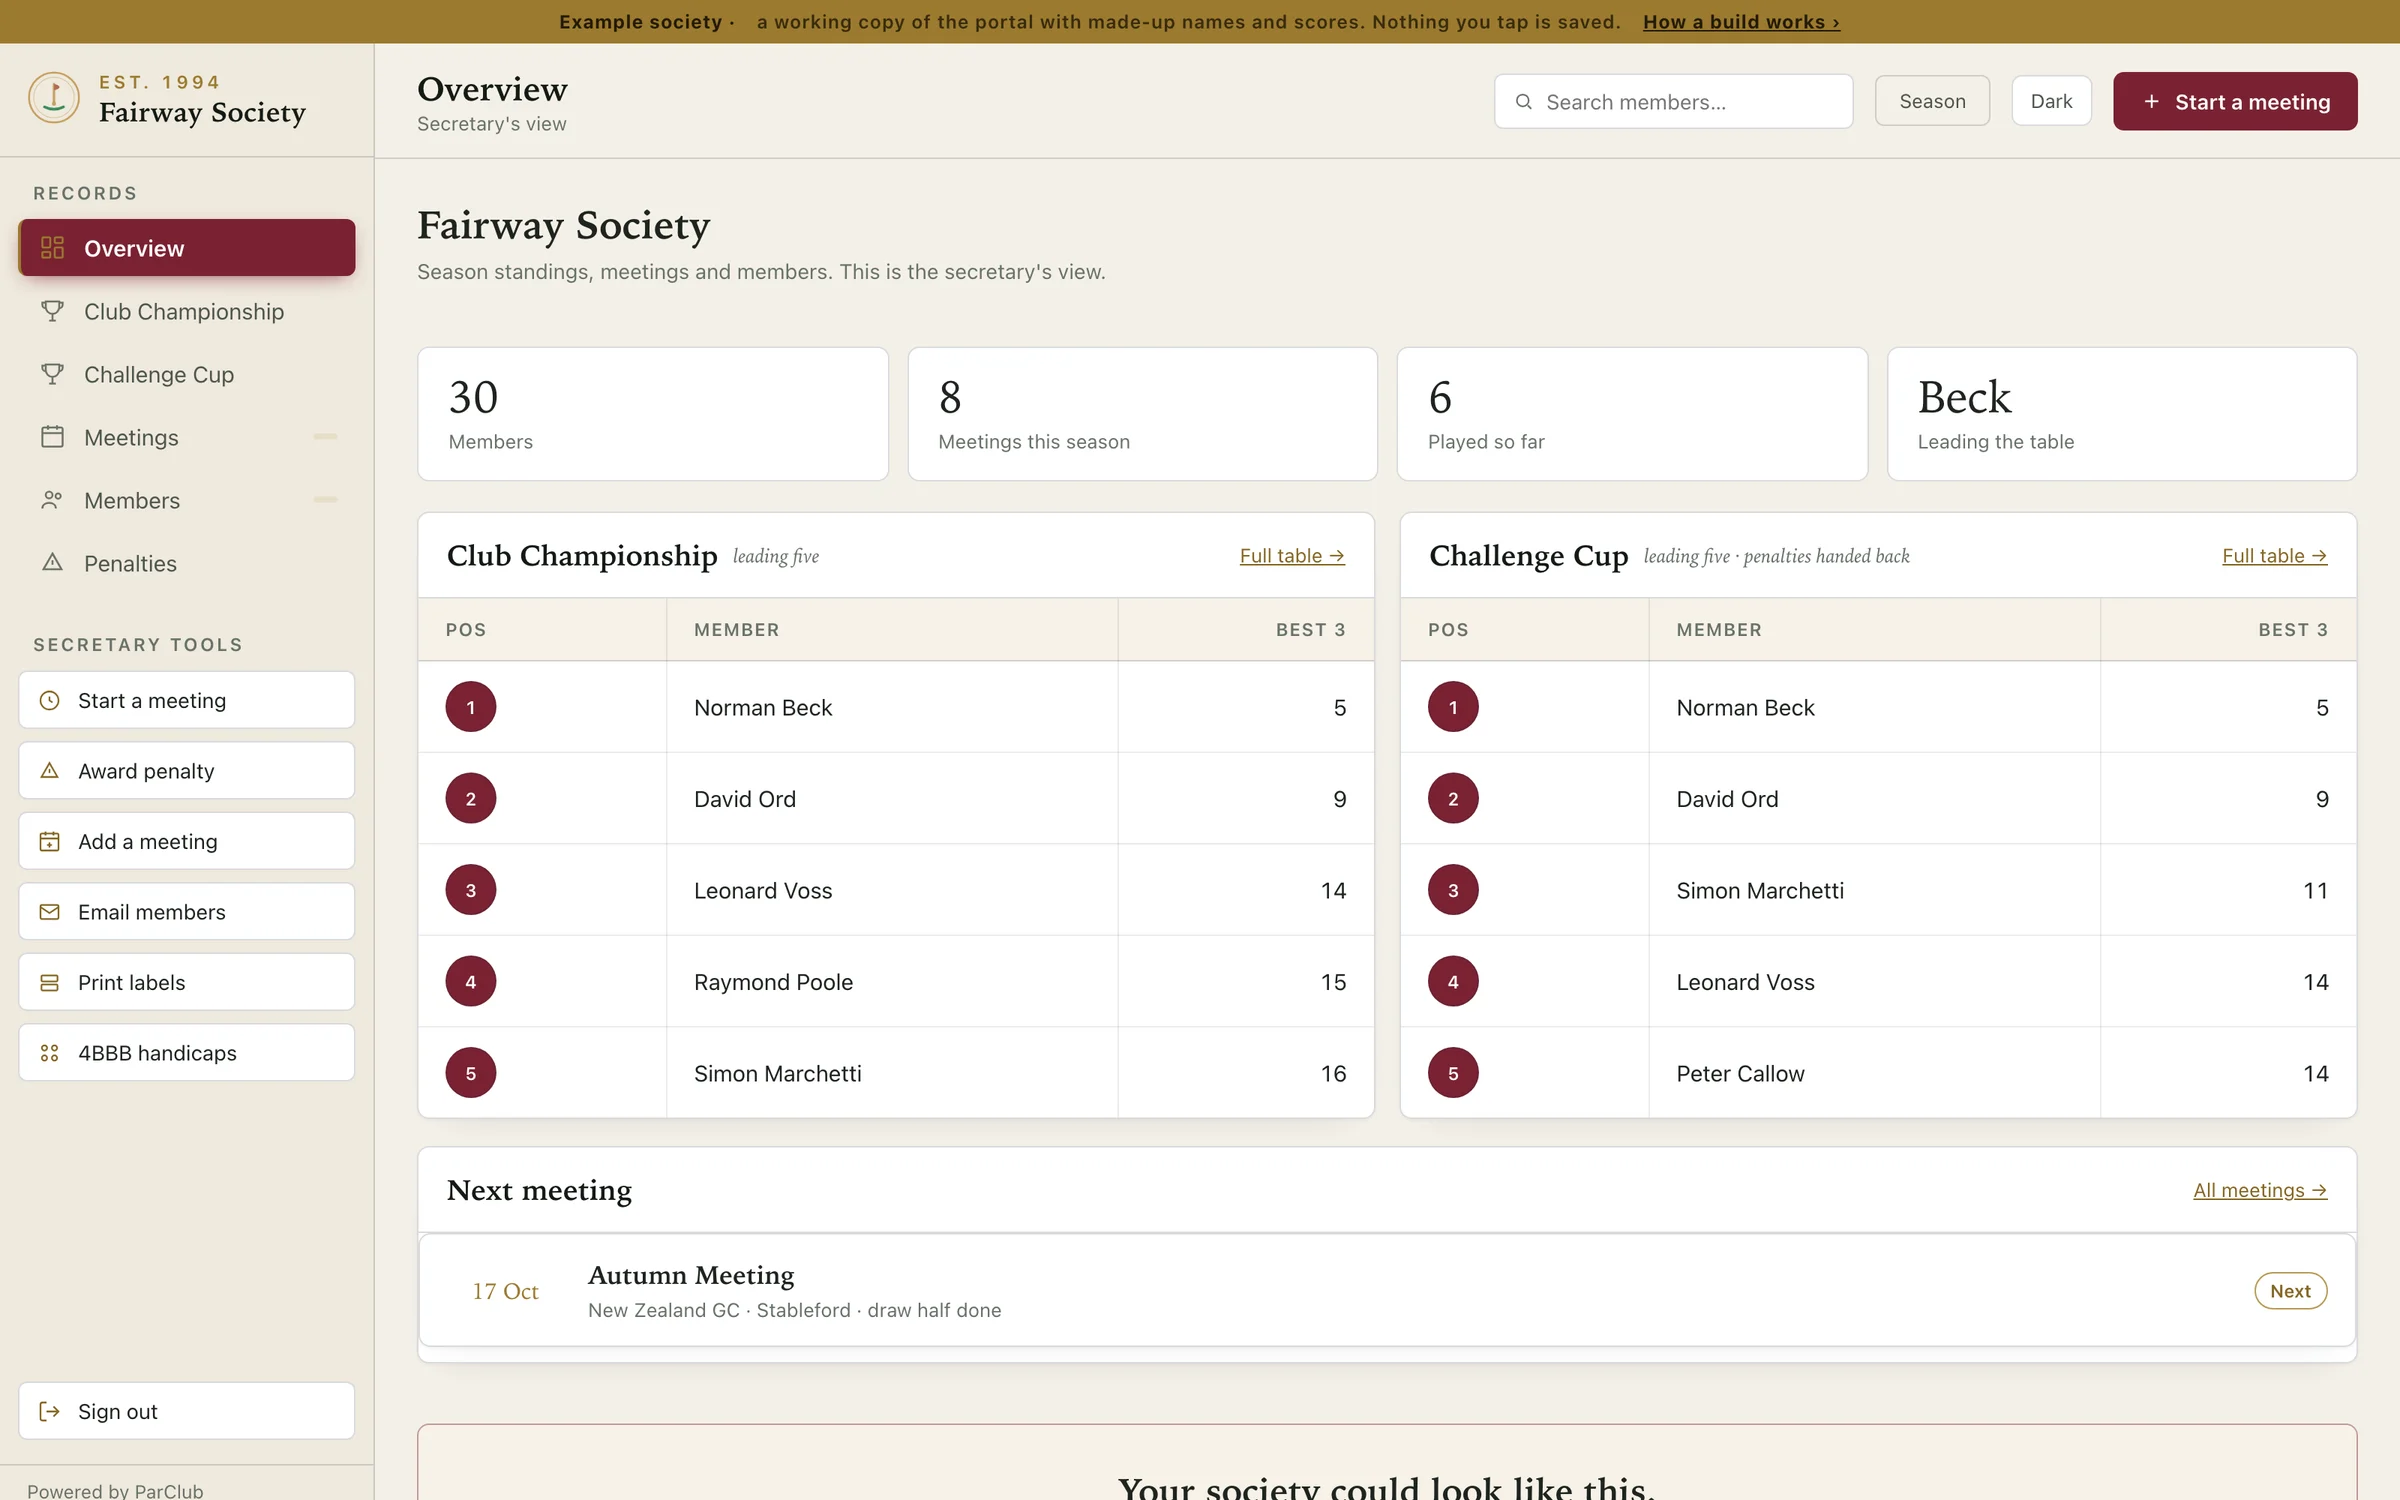Click the Meetings calendar icon
This screenshot has height=1500, width=2400.
(52, 437)
